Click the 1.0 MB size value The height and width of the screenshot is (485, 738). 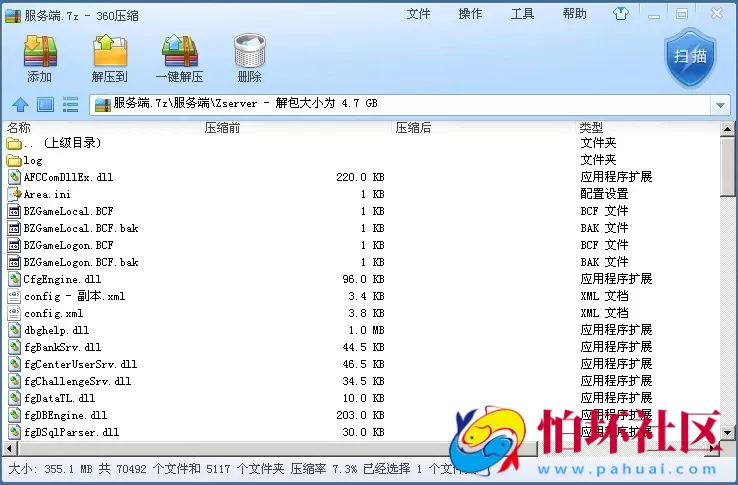pos(367,330)
